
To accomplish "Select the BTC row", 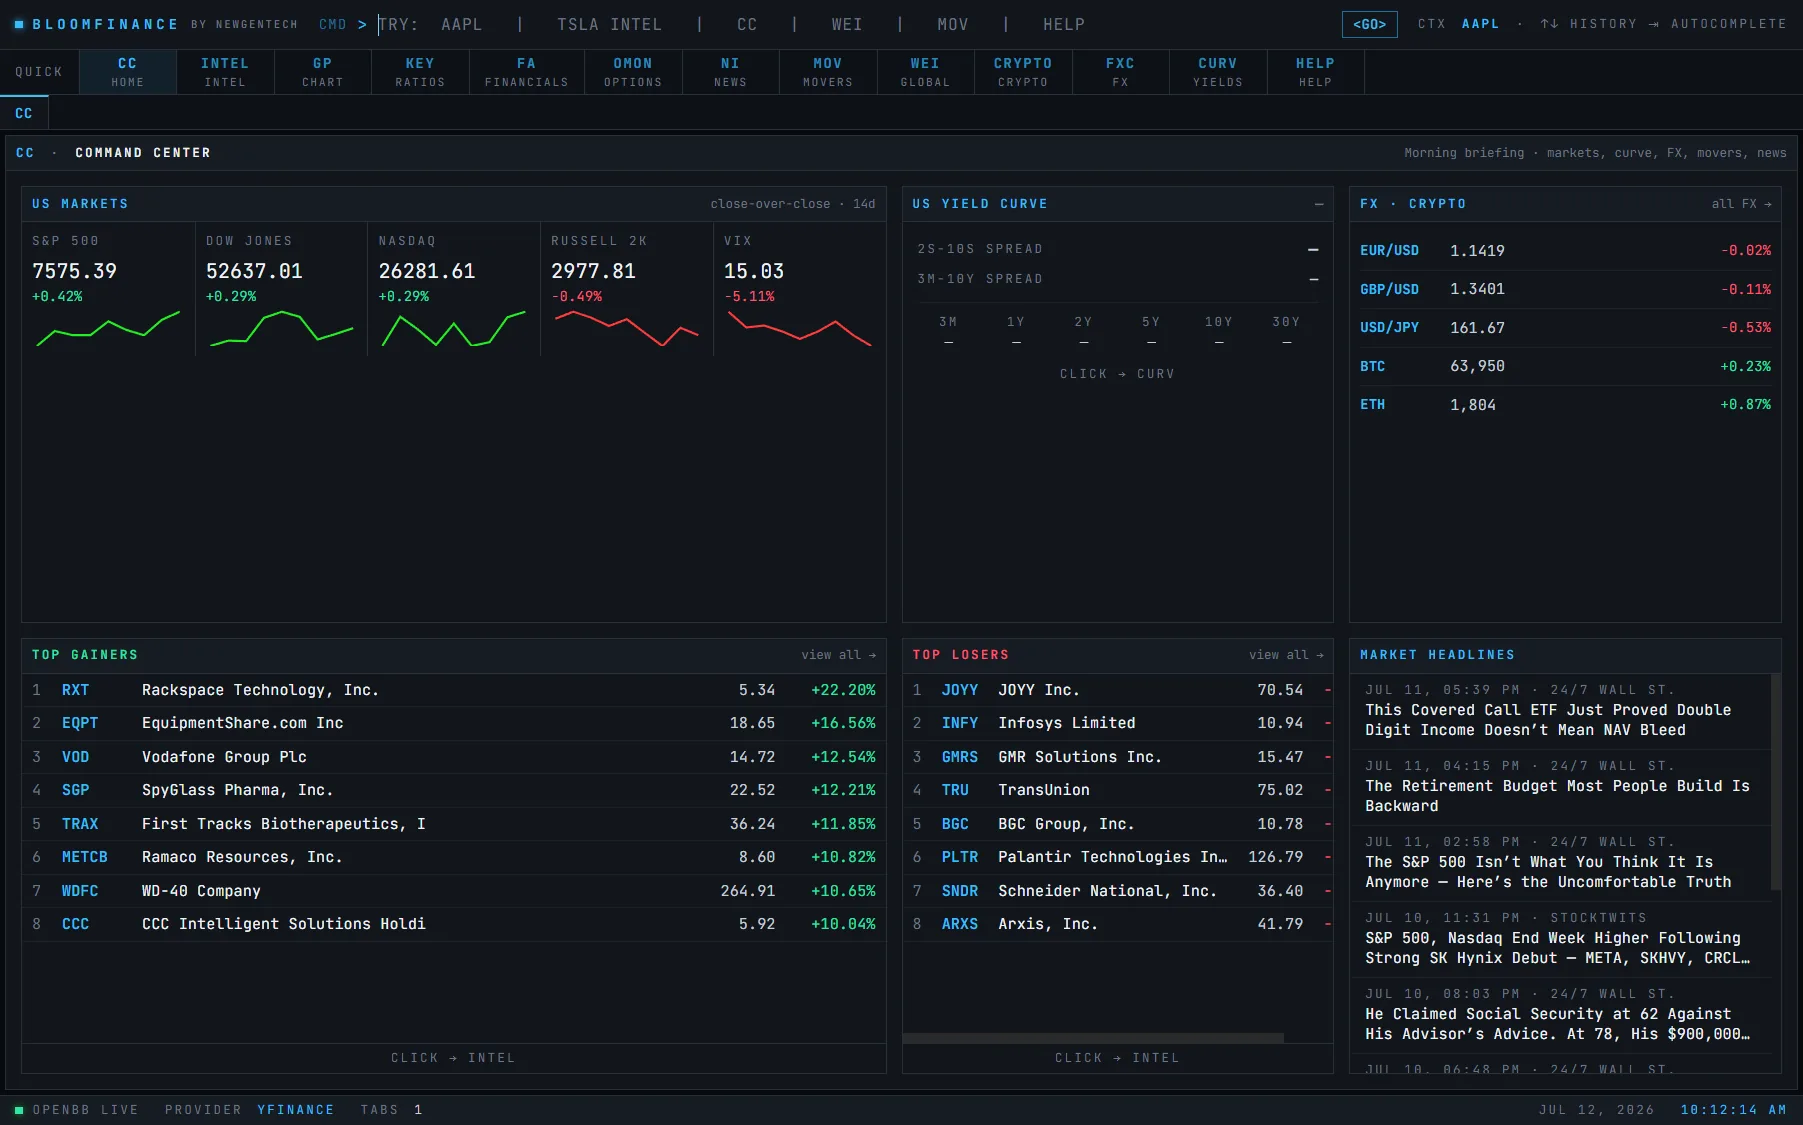I will [1565, 366].
